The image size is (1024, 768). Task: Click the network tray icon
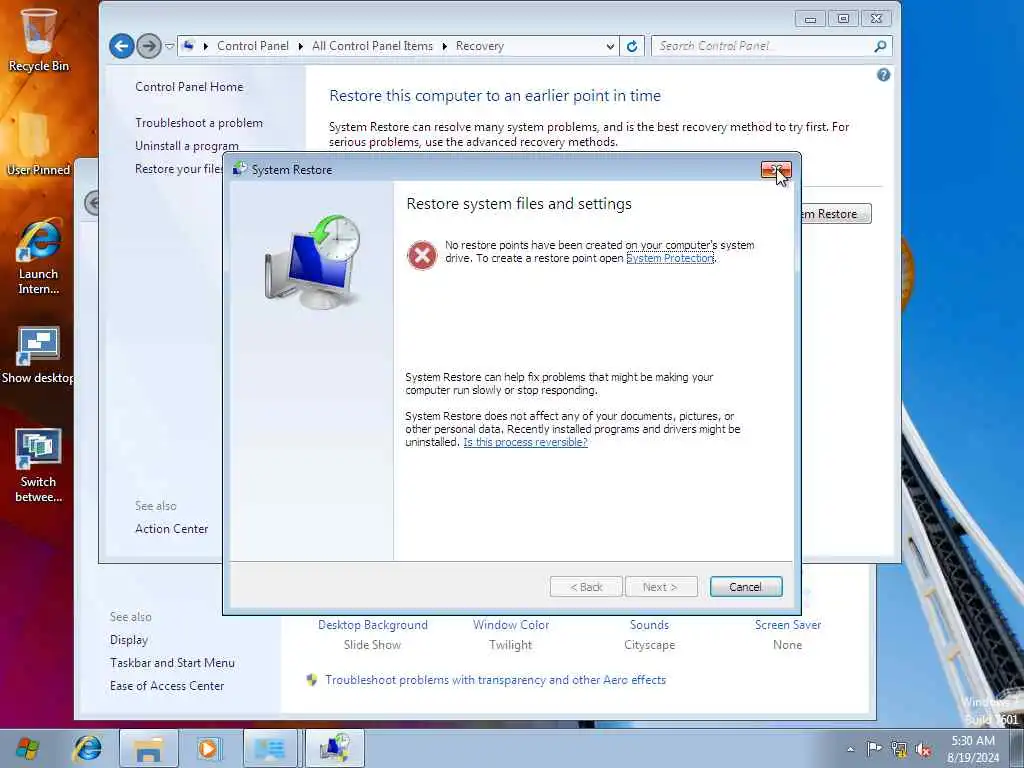pos(899,749)
